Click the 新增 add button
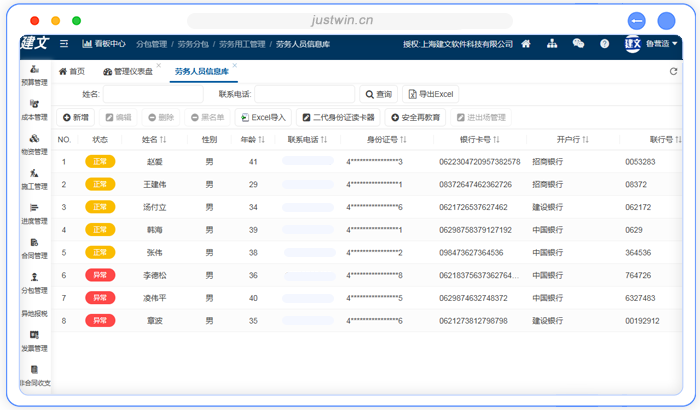Image resolution: width=700 pixels, height=410 pixels. coord(76,117)
